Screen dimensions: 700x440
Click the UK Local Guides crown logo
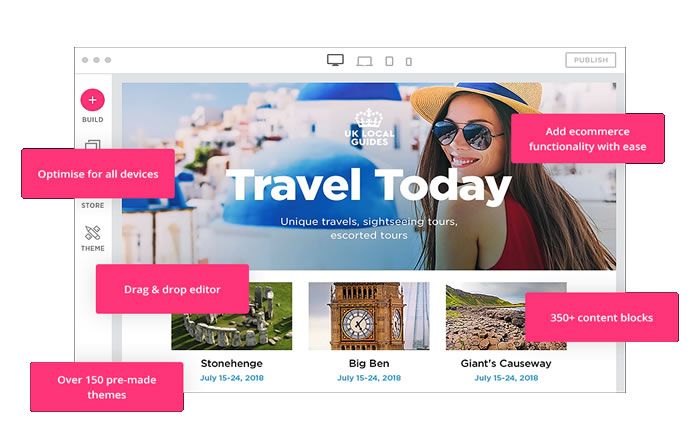pos(369,127)
